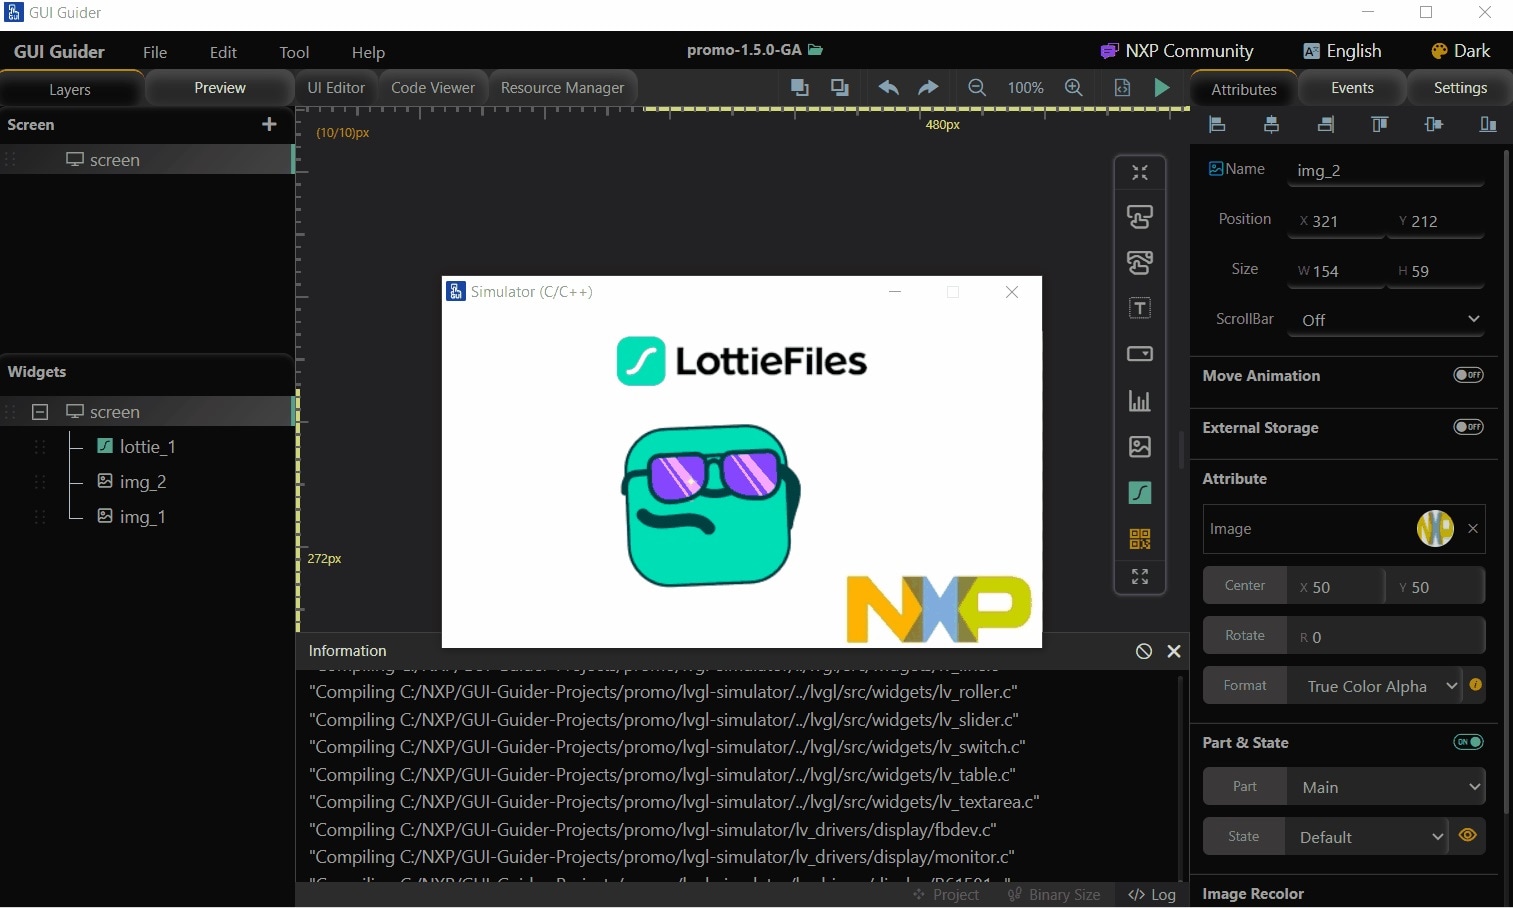Open the ScrollBar dropdown set to Off
The image size is (1513, 908).
pos(1386,320)
